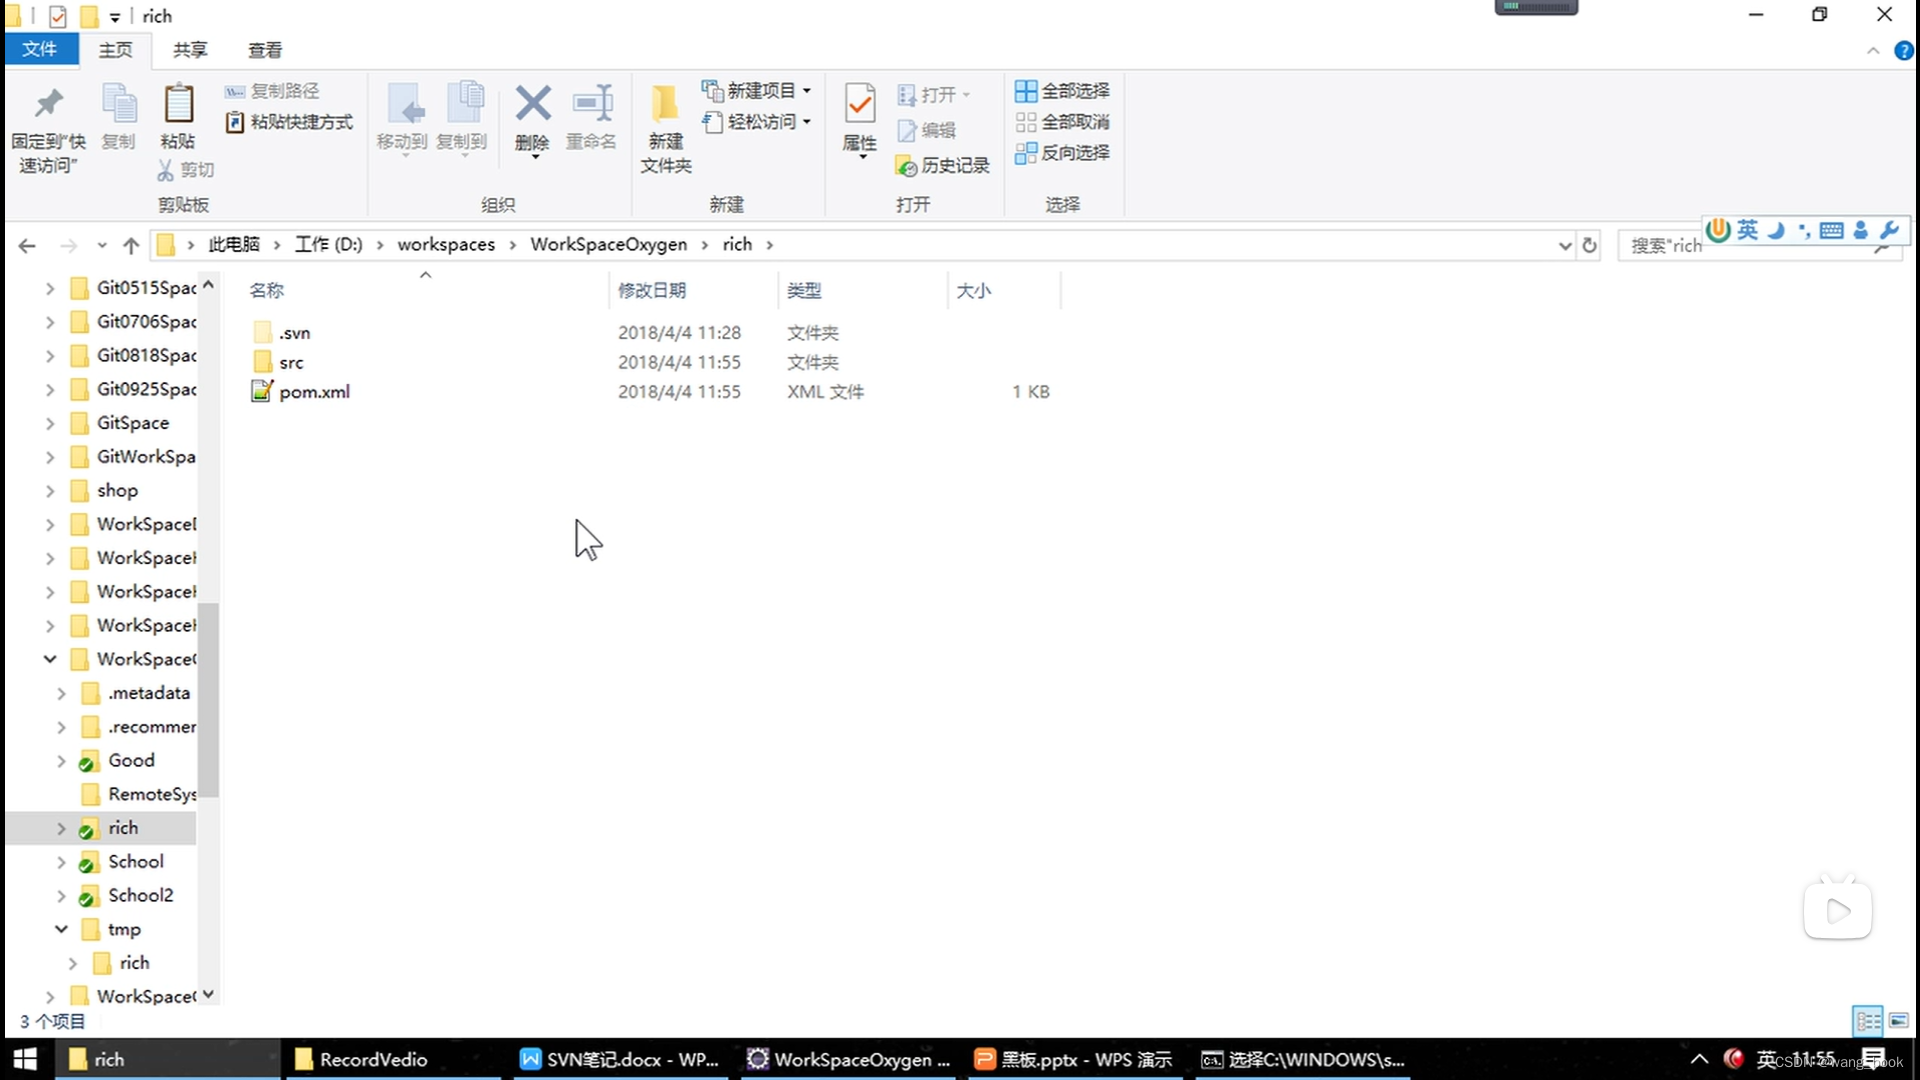Click workspaces in the breadcrumb path
The image size is (1920, 1080).
(x=446, y=245)
